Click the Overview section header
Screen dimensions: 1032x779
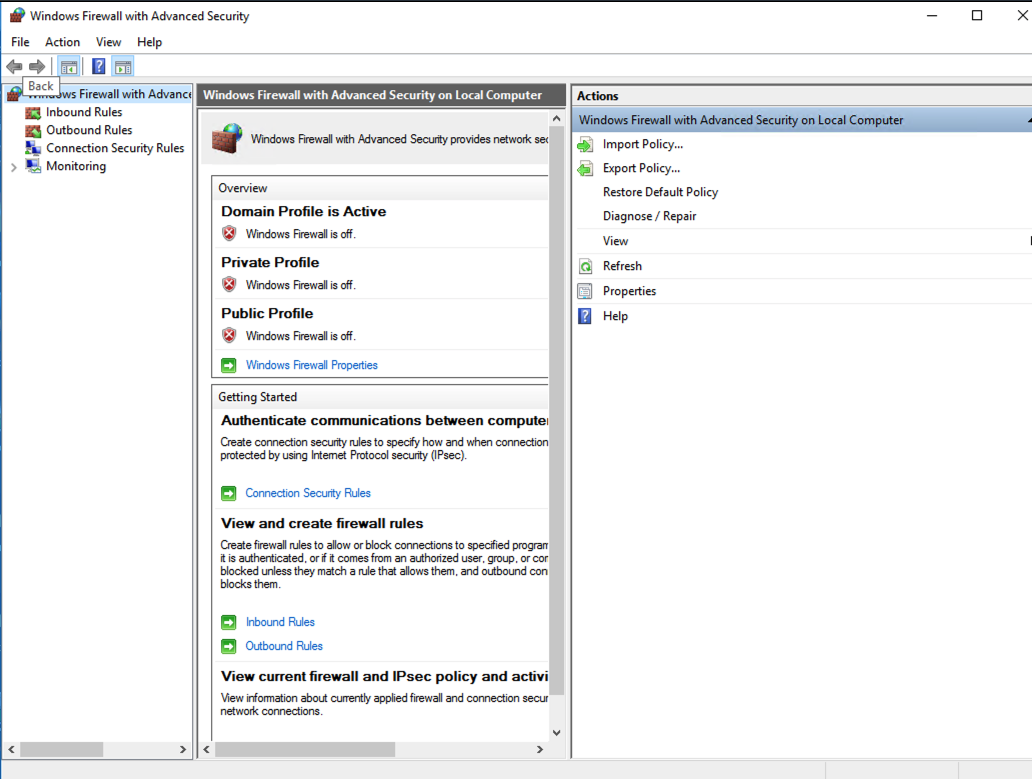coord(380,188)
